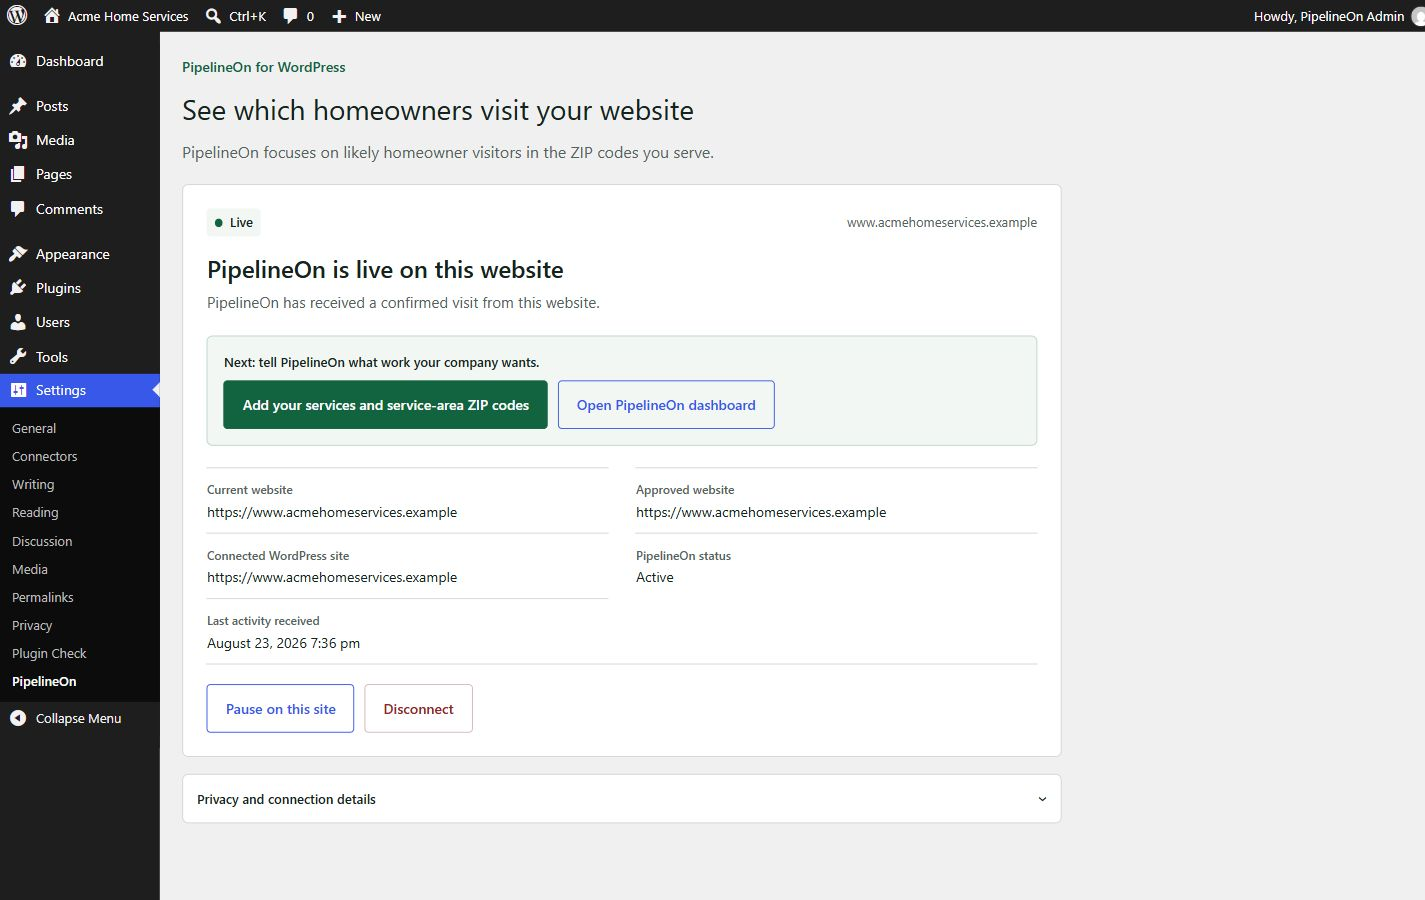Select PipelineOn settings submenu
The width and height of the screenshot is (1425, 900).
point(44,681)
